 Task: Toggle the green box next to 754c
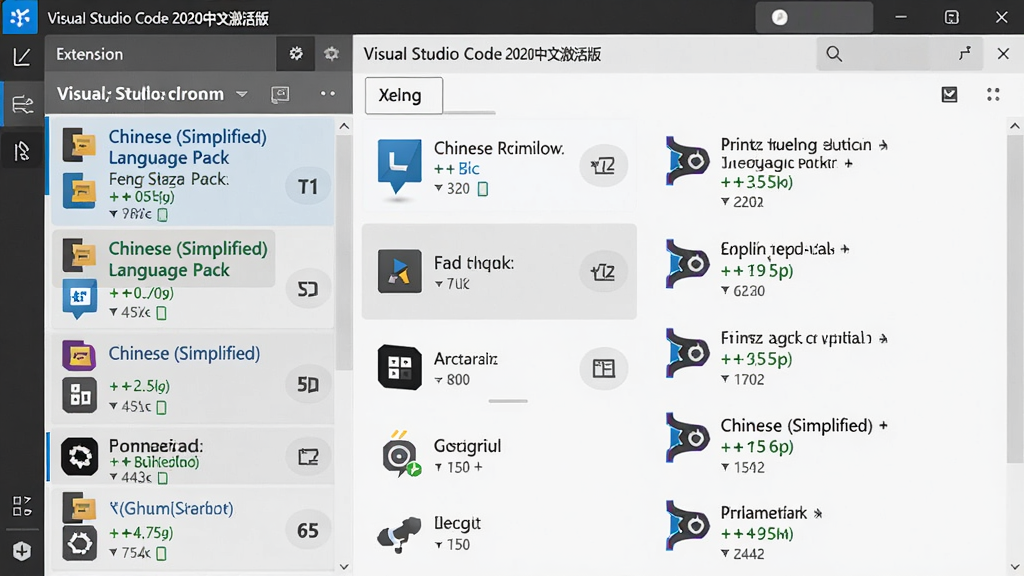click(x=161, y=554)
